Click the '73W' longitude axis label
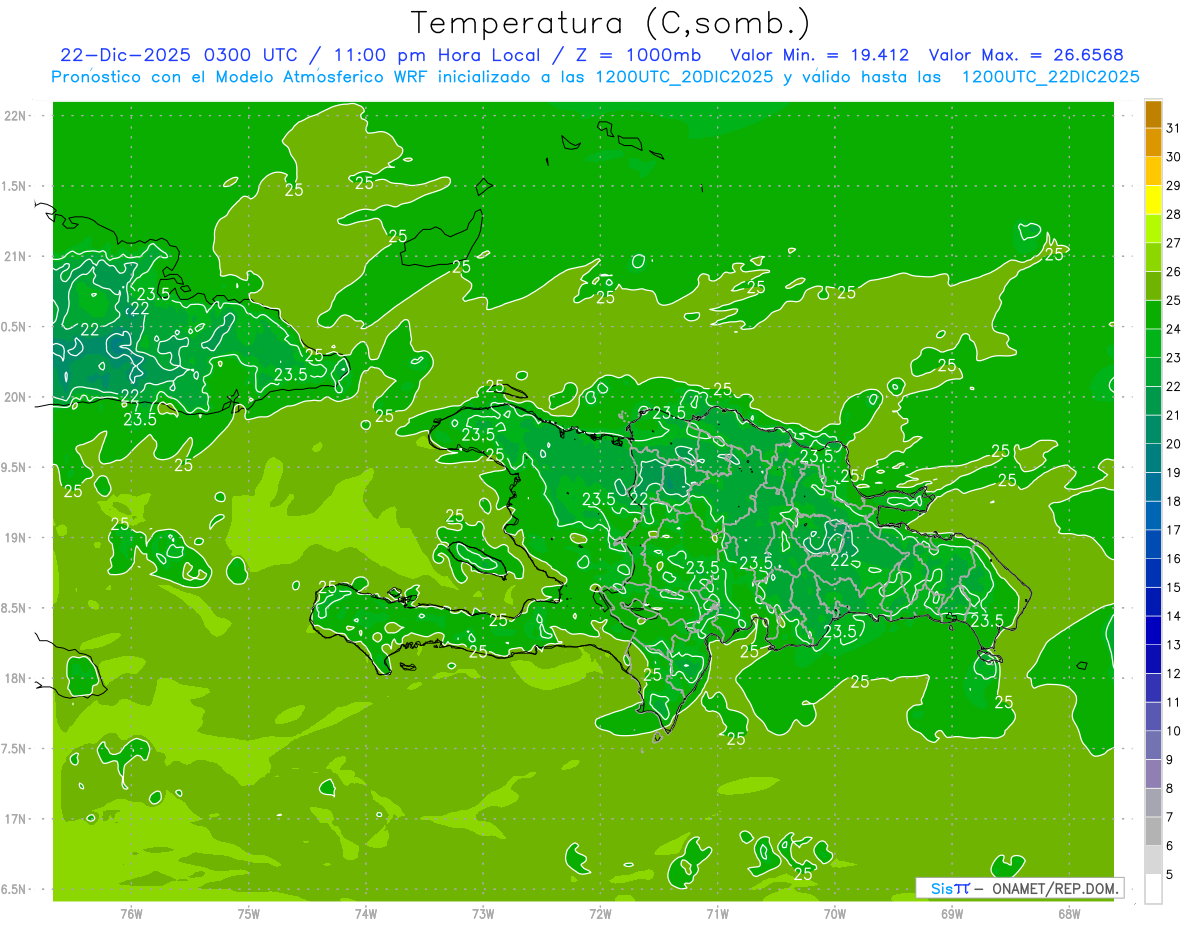This screenshot has width=1200, height=927. pyautogui.click(x=483, y=914)
